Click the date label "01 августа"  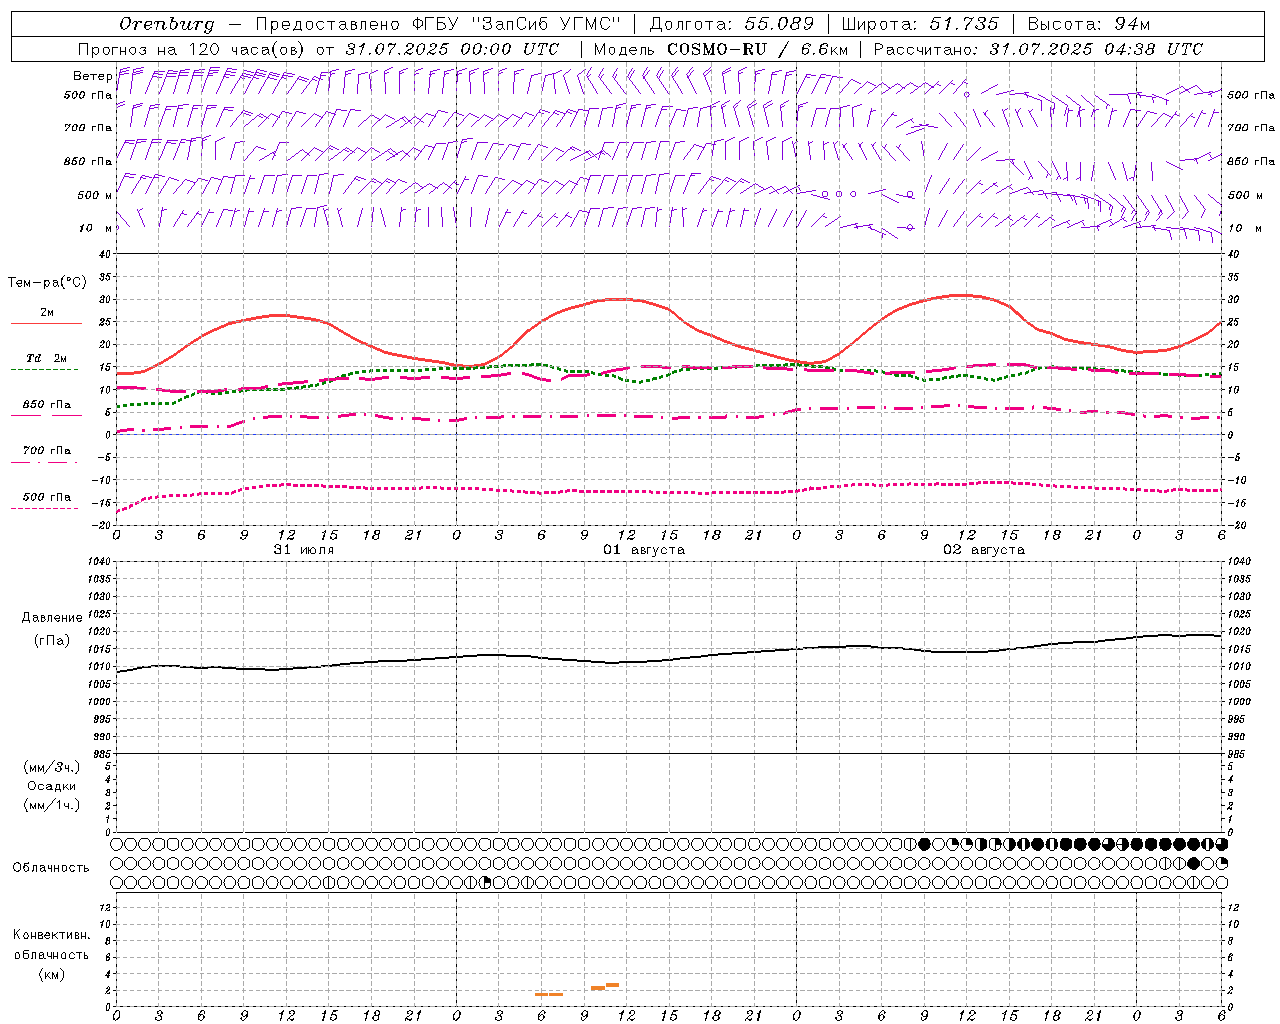(643, 550)
